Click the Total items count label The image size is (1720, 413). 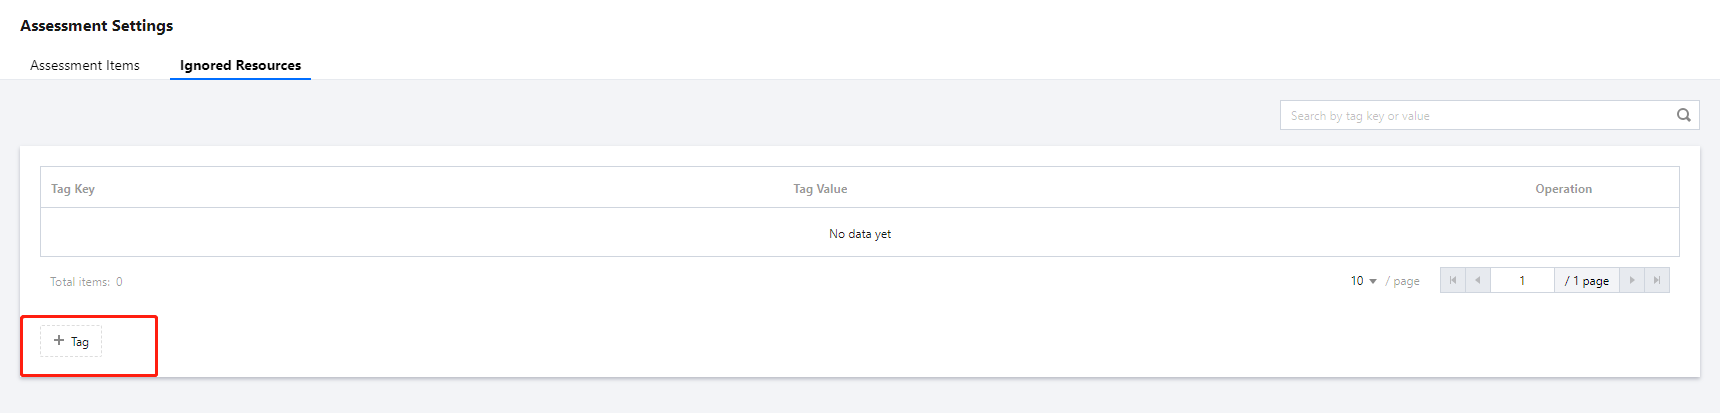86,282
